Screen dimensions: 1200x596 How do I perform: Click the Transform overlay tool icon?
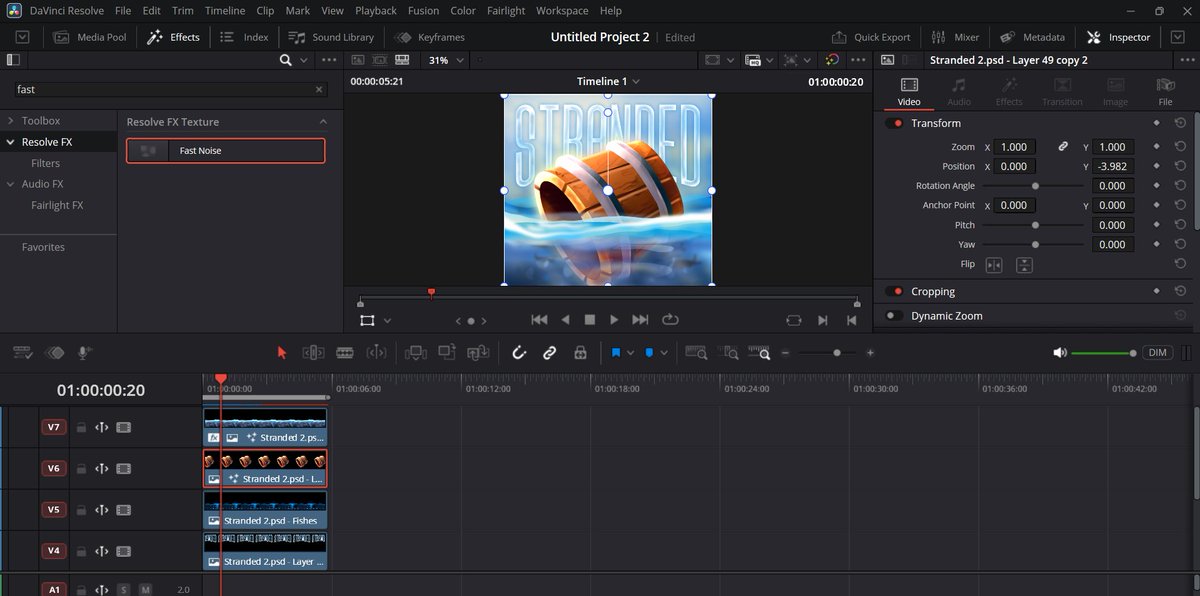[367, 320]
